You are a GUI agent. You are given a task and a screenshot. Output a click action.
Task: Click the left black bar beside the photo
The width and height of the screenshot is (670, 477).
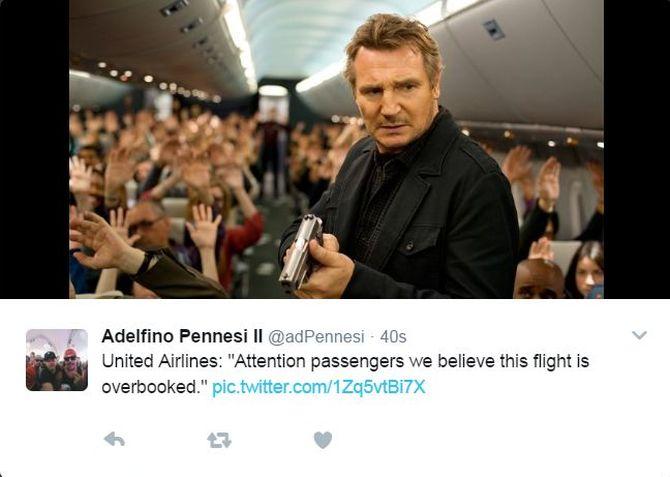tap(34, 149)
